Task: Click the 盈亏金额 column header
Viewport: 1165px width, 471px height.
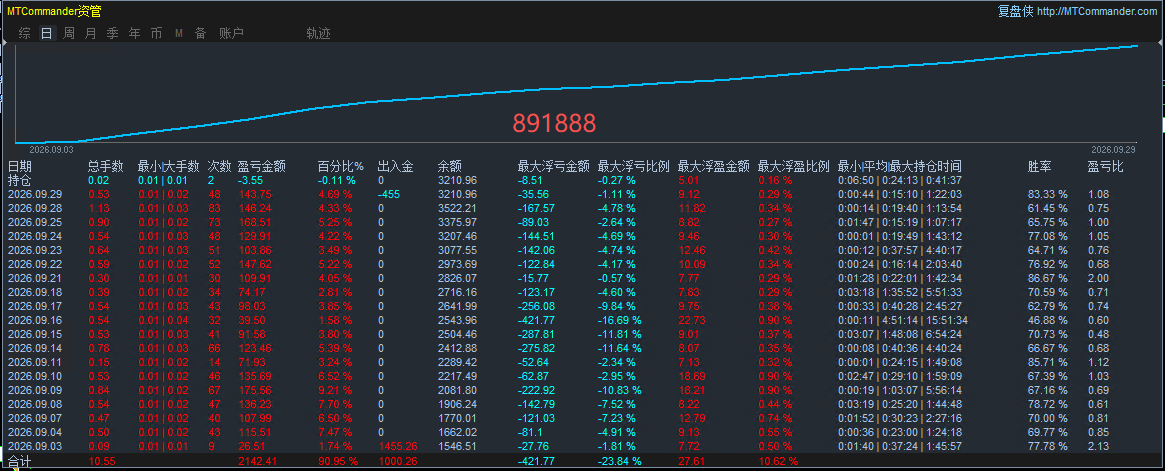Action: tap(262, 166)
